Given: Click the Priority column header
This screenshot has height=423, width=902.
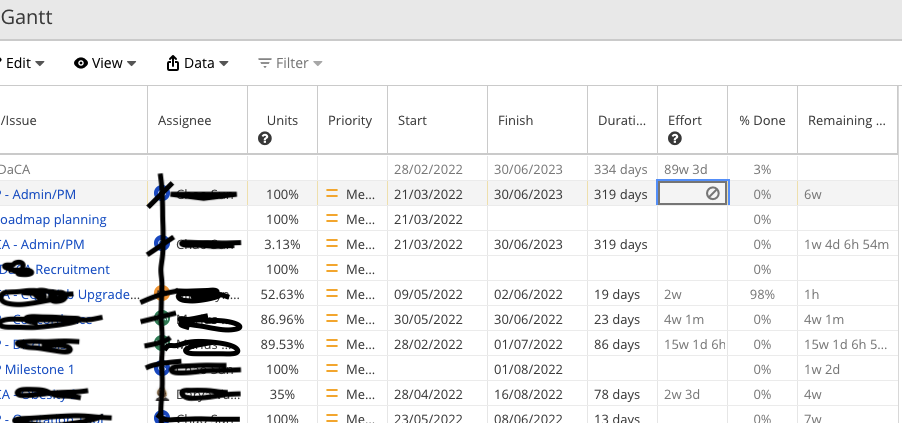Looking at the screenshot, I should 350,120.
